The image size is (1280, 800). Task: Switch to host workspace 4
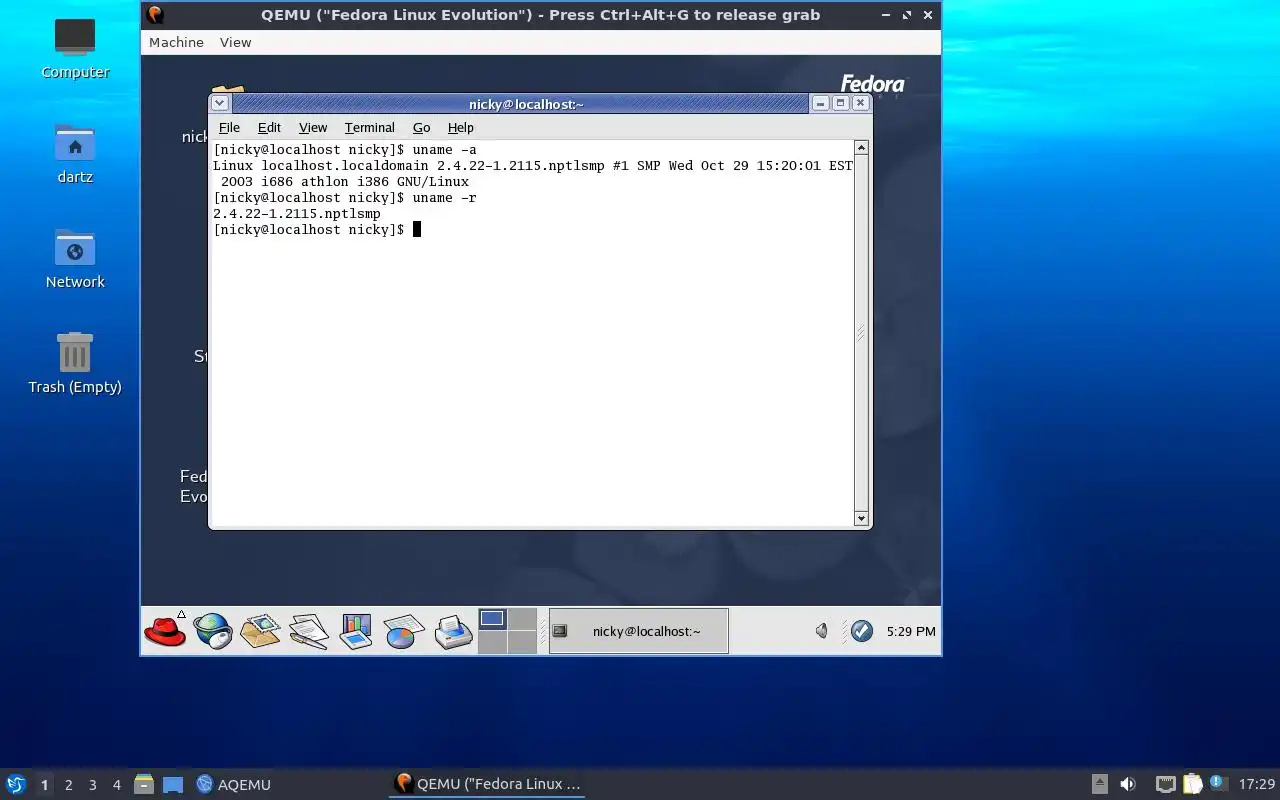pos(117,785)
